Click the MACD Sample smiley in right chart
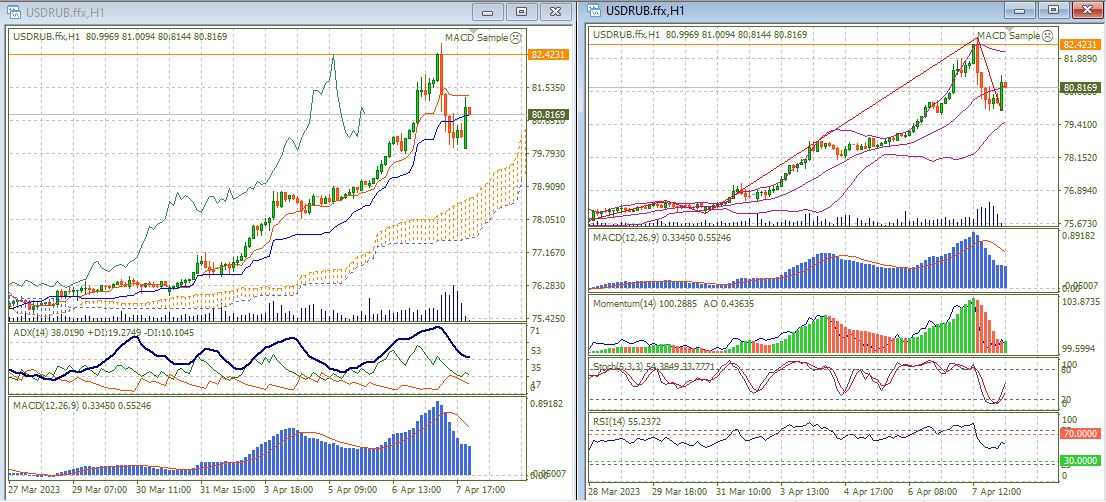 1047,35
